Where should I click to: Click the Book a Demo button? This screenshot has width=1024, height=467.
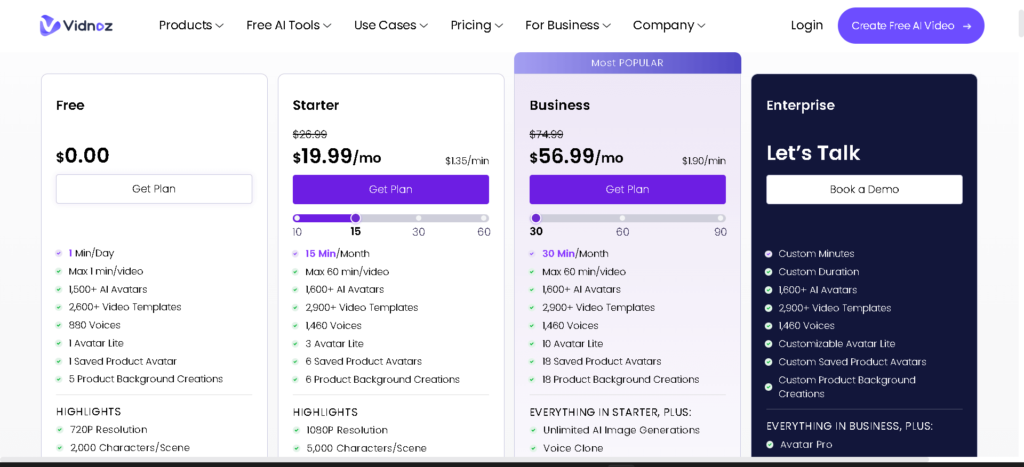tap(864, 189)
